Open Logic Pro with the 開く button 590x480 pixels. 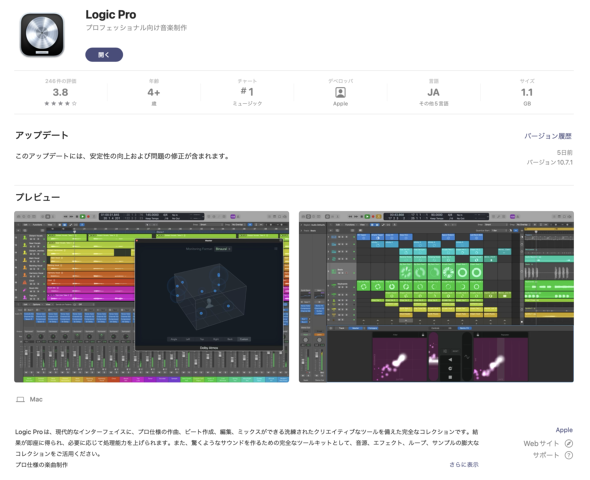pyautogui.click(x=104, y=55)
